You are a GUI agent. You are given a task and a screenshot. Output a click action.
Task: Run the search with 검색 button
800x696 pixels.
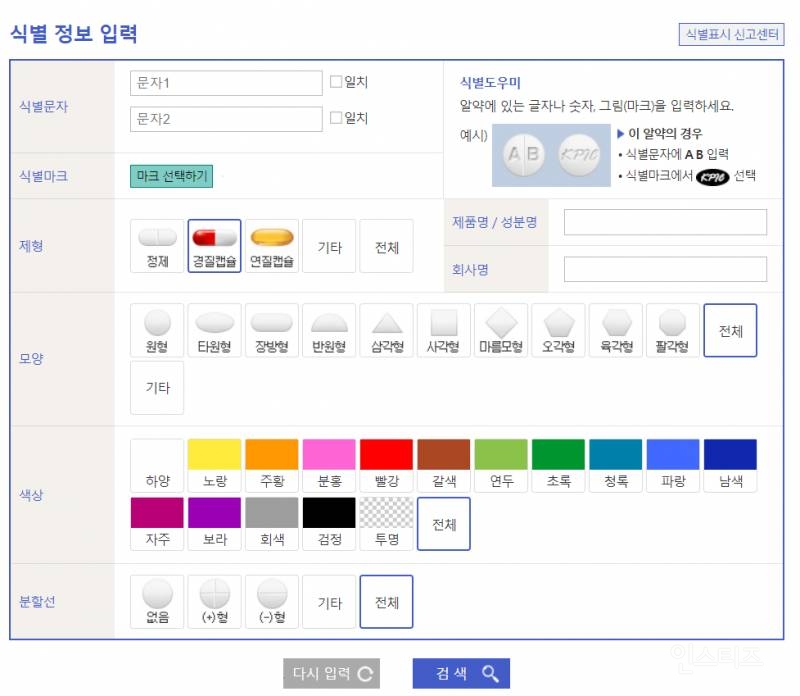pos(461,674)
